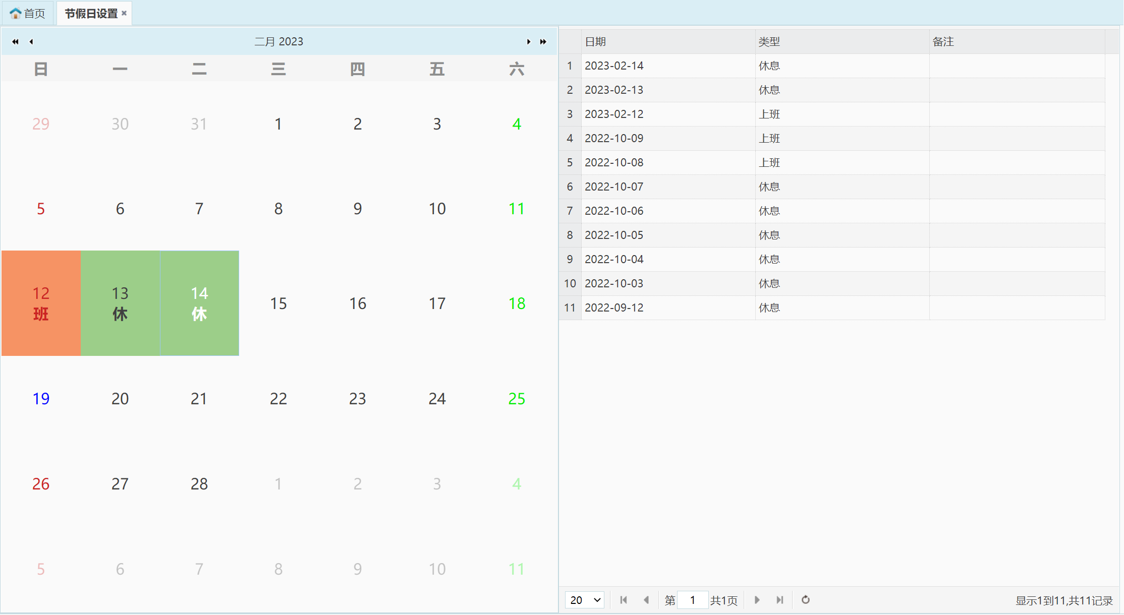
Task: Jump to last page of records
Action: [x=780, y=600]
